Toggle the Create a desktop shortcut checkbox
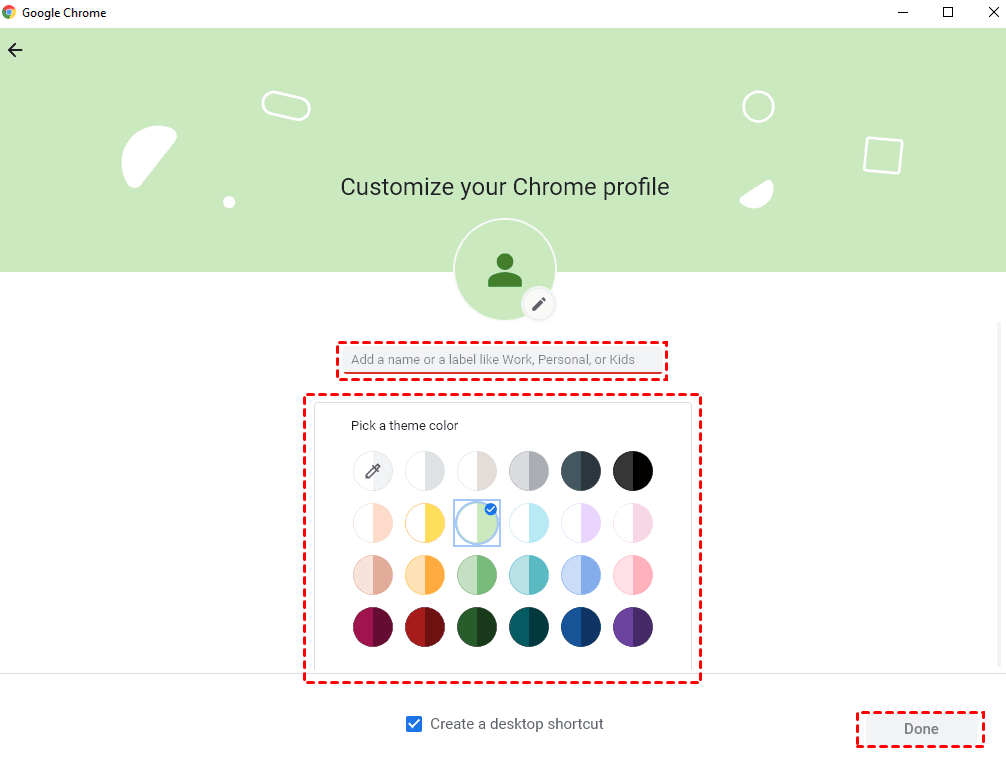Viewport: 1006px width, 758px height. [x=414, y=724]
